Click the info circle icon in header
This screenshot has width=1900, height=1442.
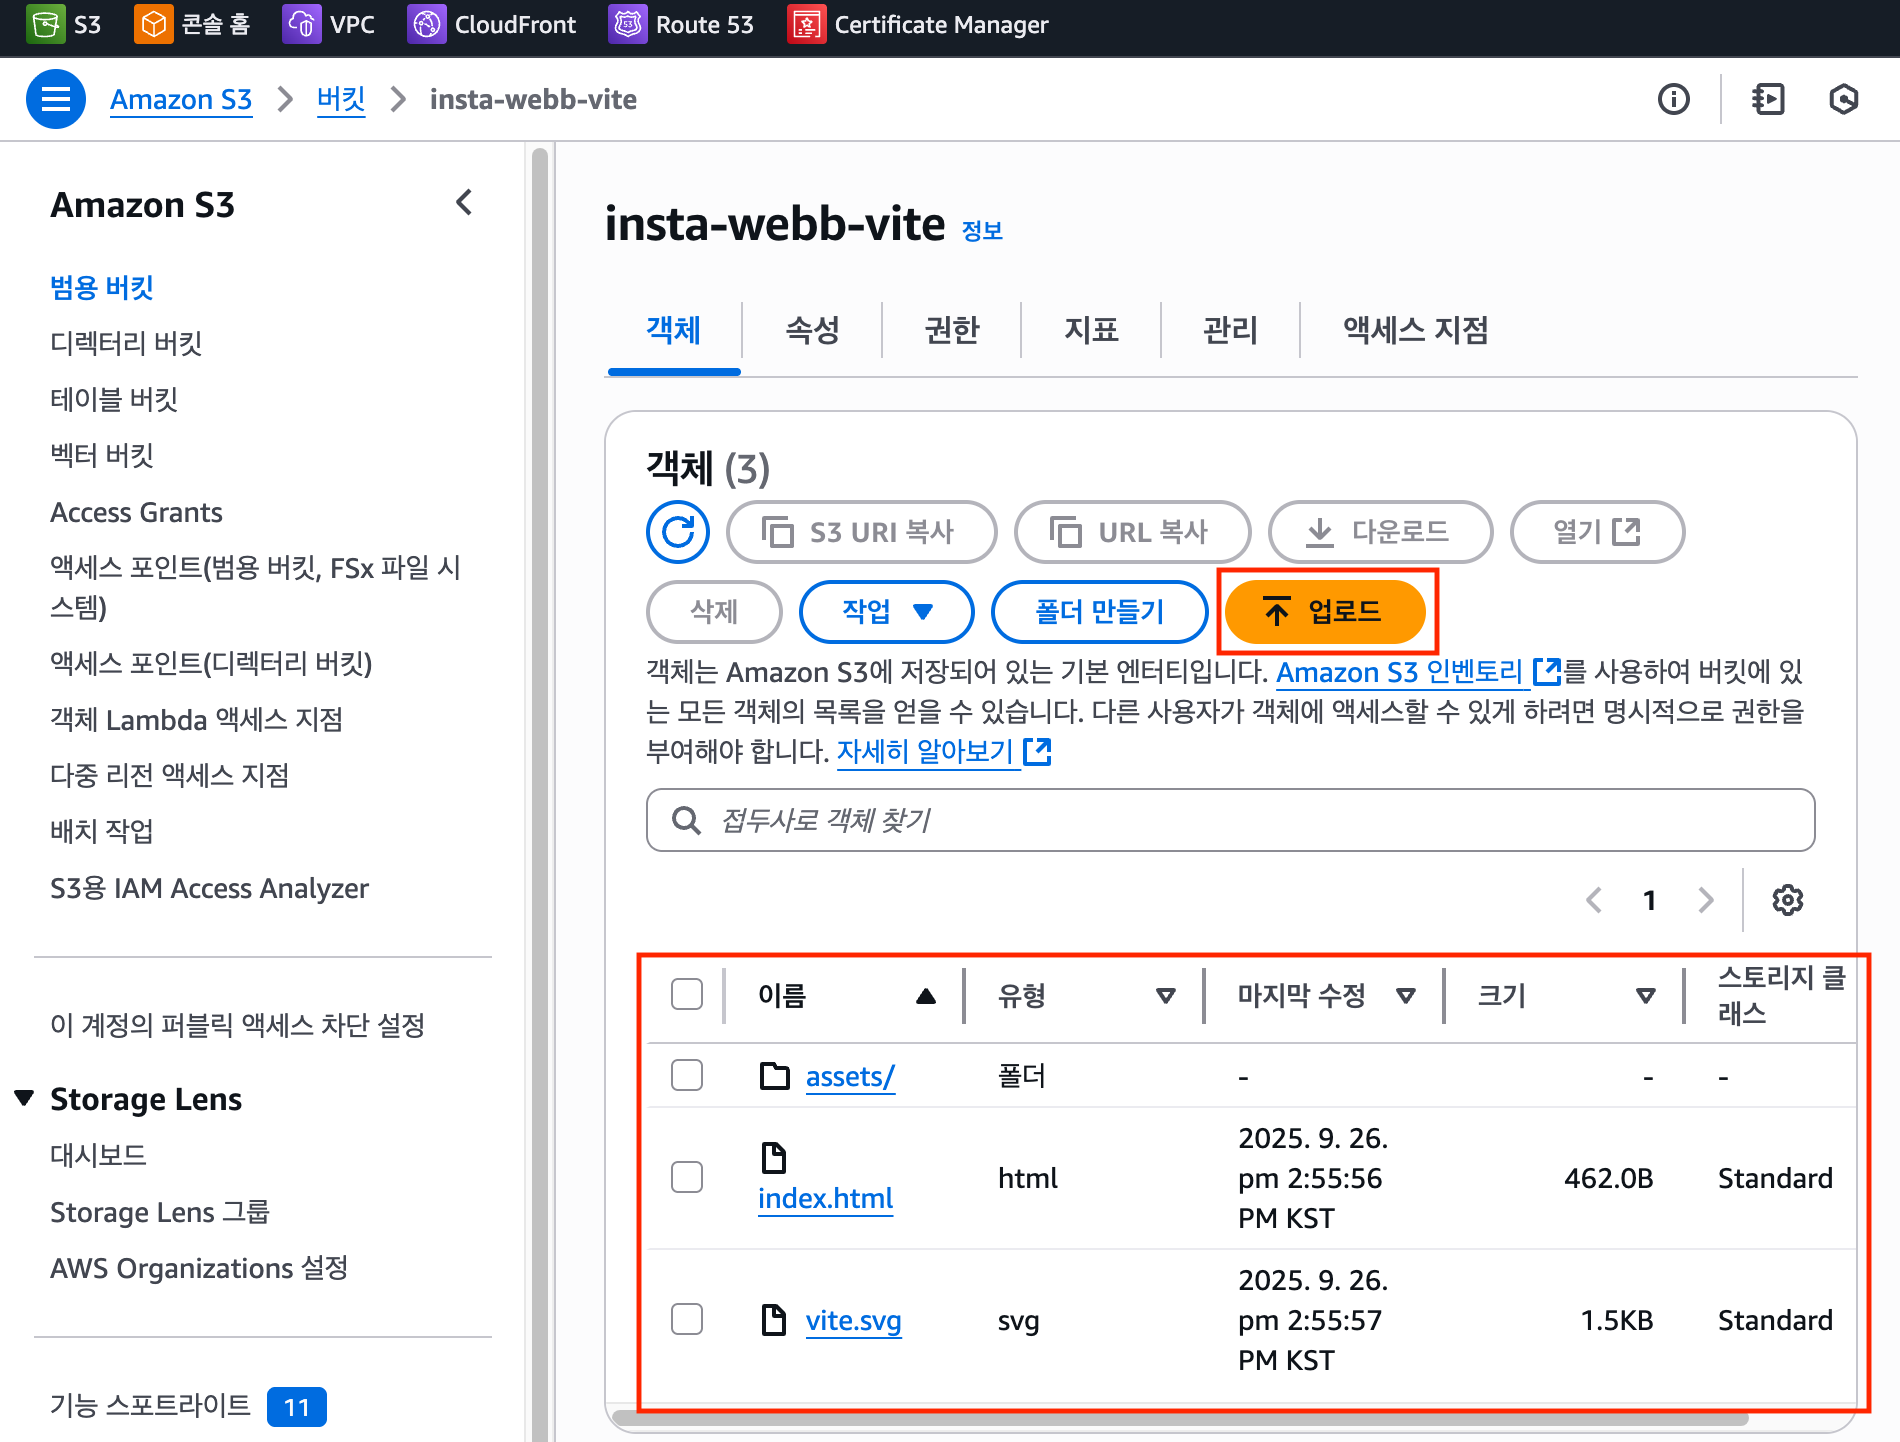click(x=1673, y=99)
